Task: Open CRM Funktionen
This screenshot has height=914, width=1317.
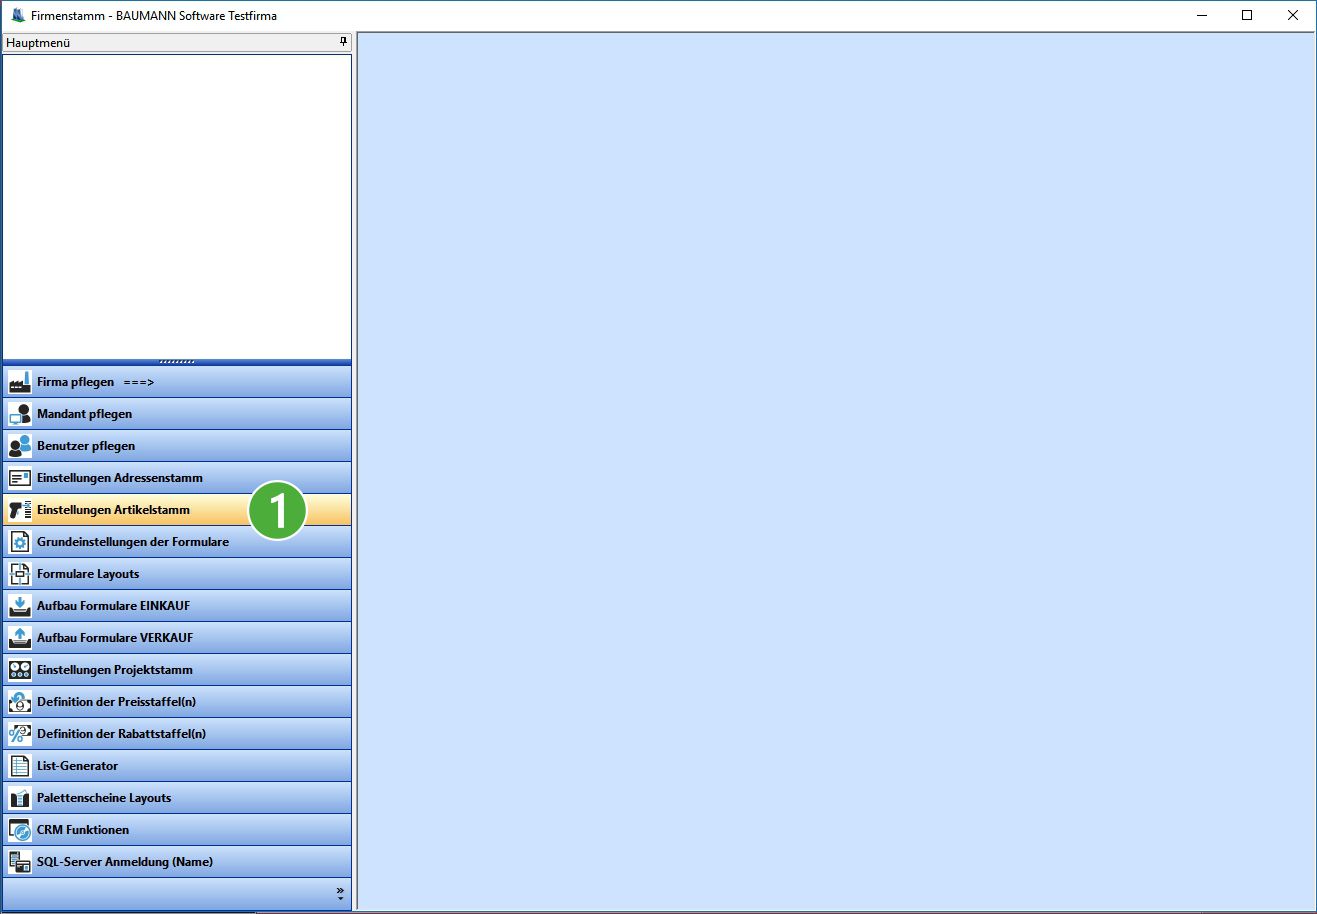Action: [177, 830]
